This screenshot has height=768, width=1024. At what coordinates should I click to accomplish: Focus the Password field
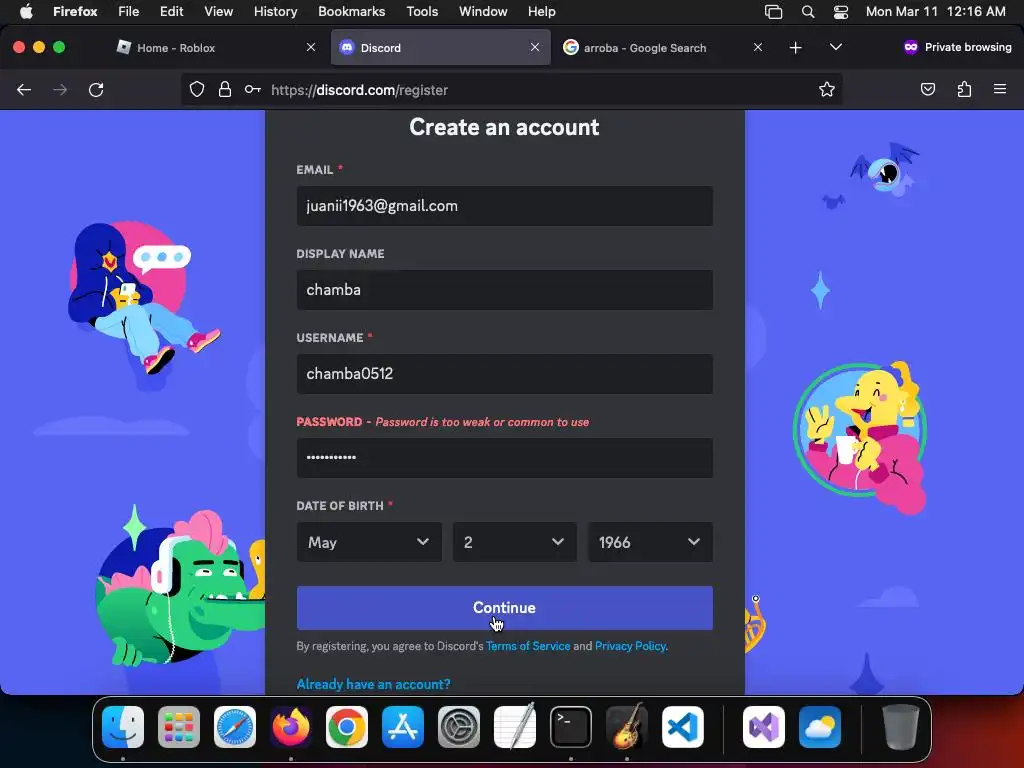504,458
